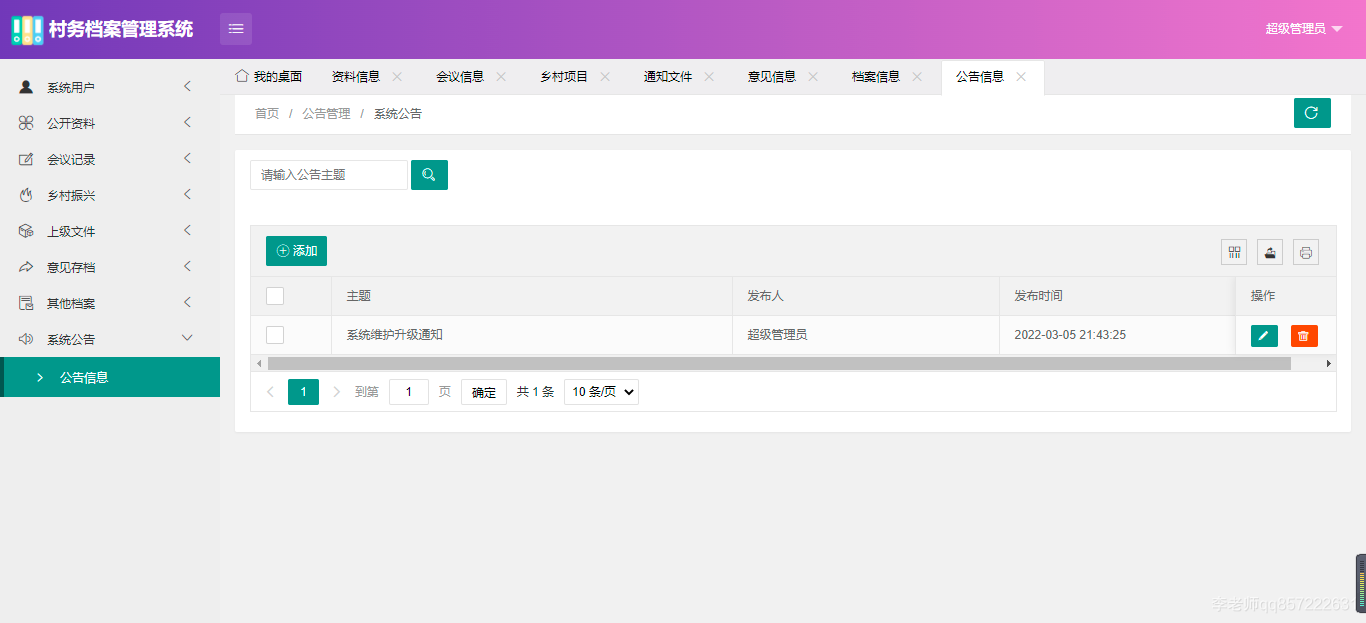This screenshot has width=1366, height=623.
Task: Go to the 首页 breadcrumb link
Action: (x=267, y=114)
